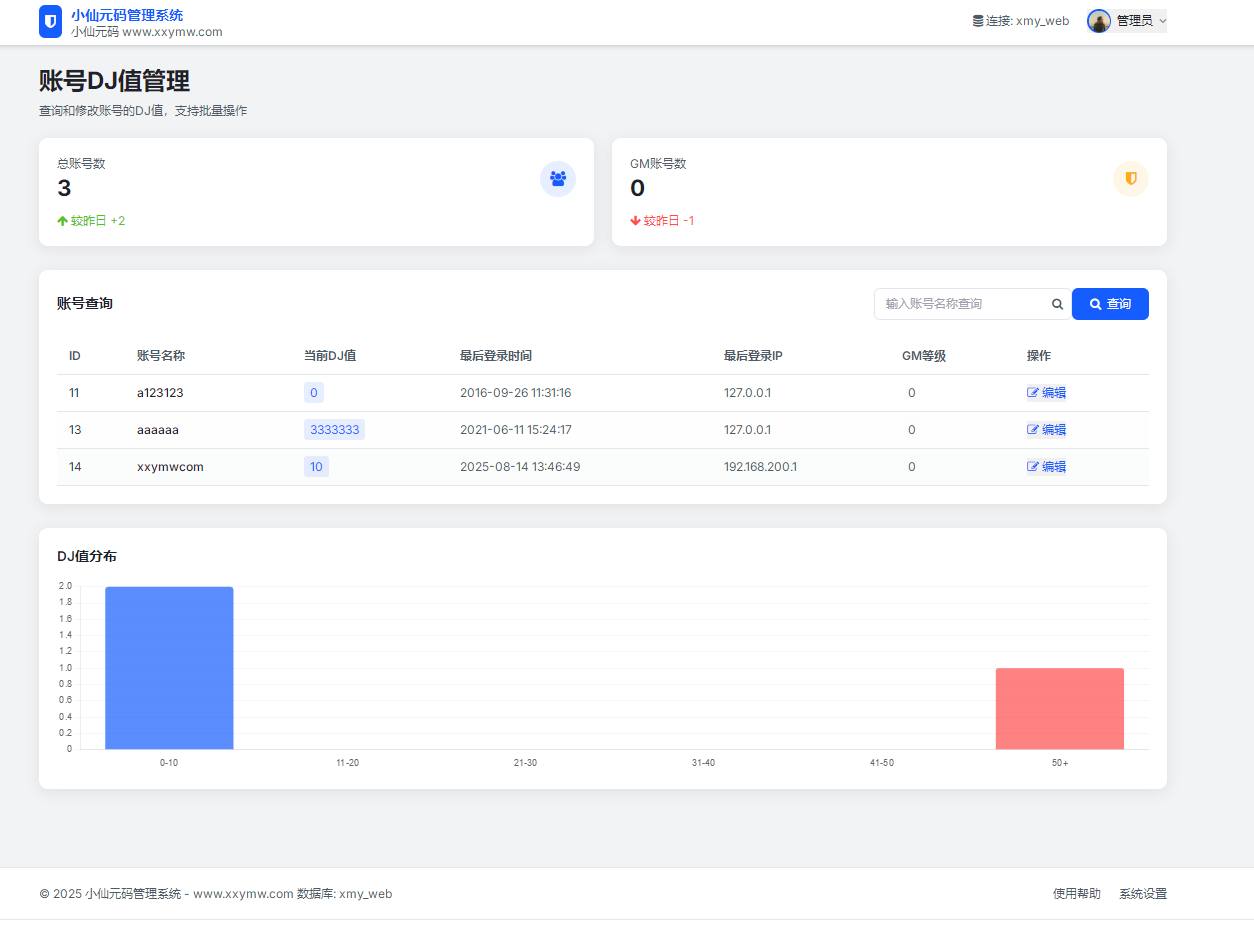Image resolution: width=1254 pixels, height=936 pixels.
Task: Click the GM accounts shield icon
Action: click(1131, 179)
